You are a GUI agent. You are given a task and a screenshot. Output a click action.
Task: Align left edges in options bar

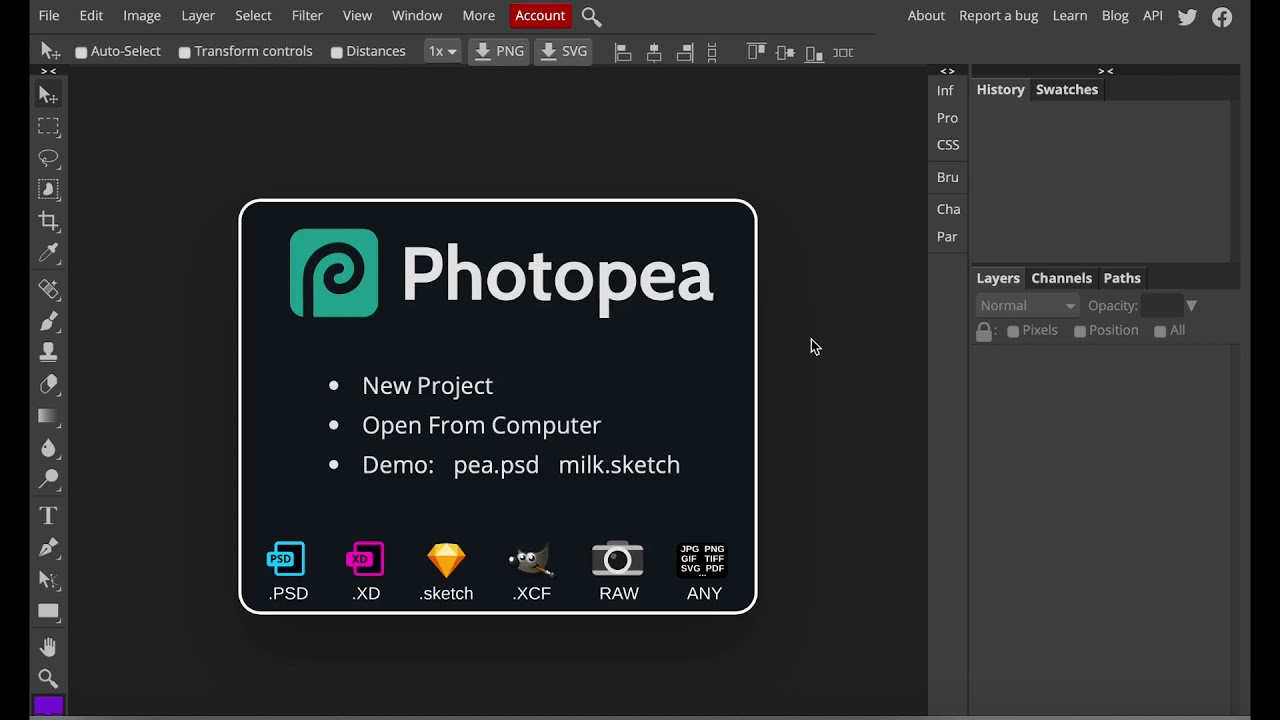point(623,52)
